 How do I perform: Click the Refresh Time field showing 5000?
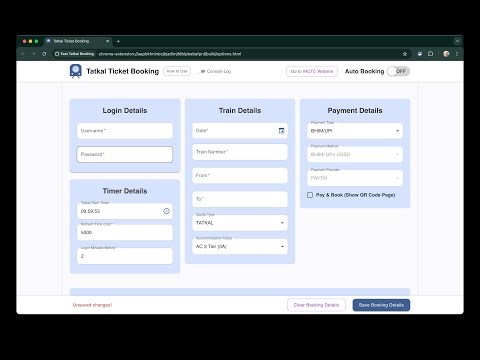point(125,232)
